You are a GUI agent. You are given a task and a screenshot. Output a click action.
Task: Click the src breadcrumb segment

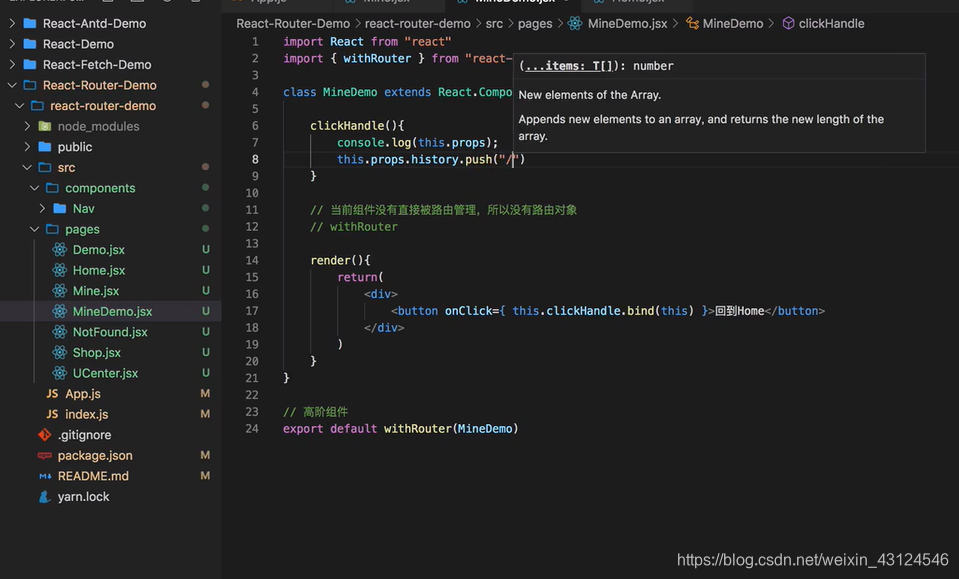(x=494, y=23)
